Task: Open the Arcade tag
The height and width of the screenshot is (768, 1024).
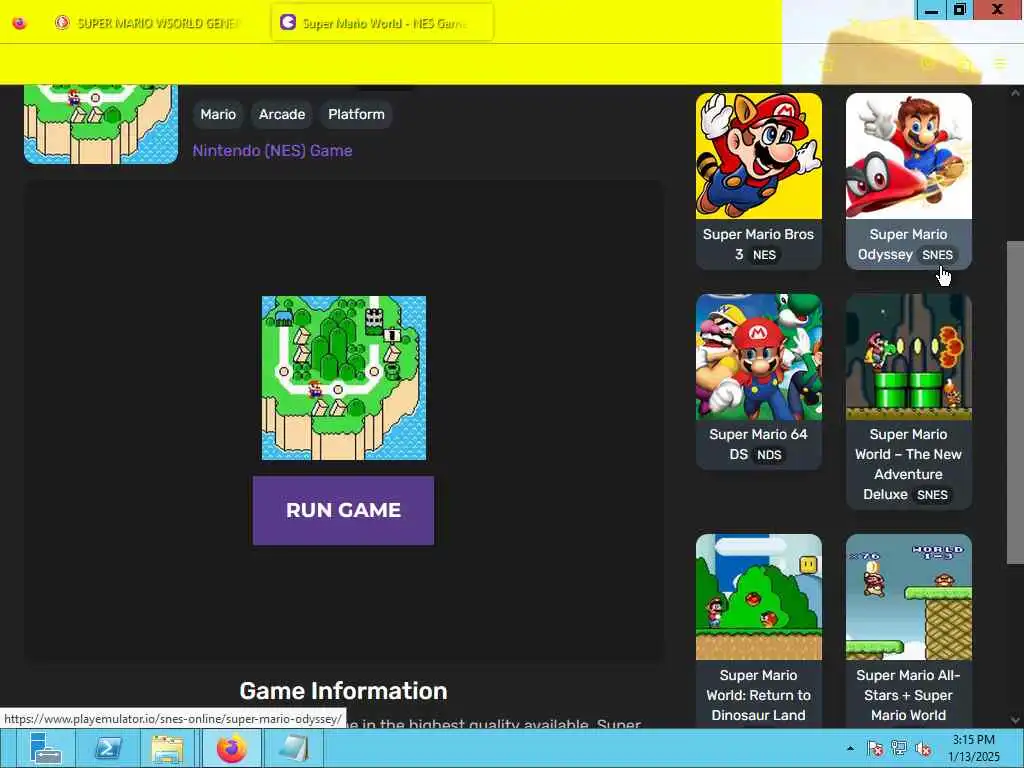Action: coord(281,114)
